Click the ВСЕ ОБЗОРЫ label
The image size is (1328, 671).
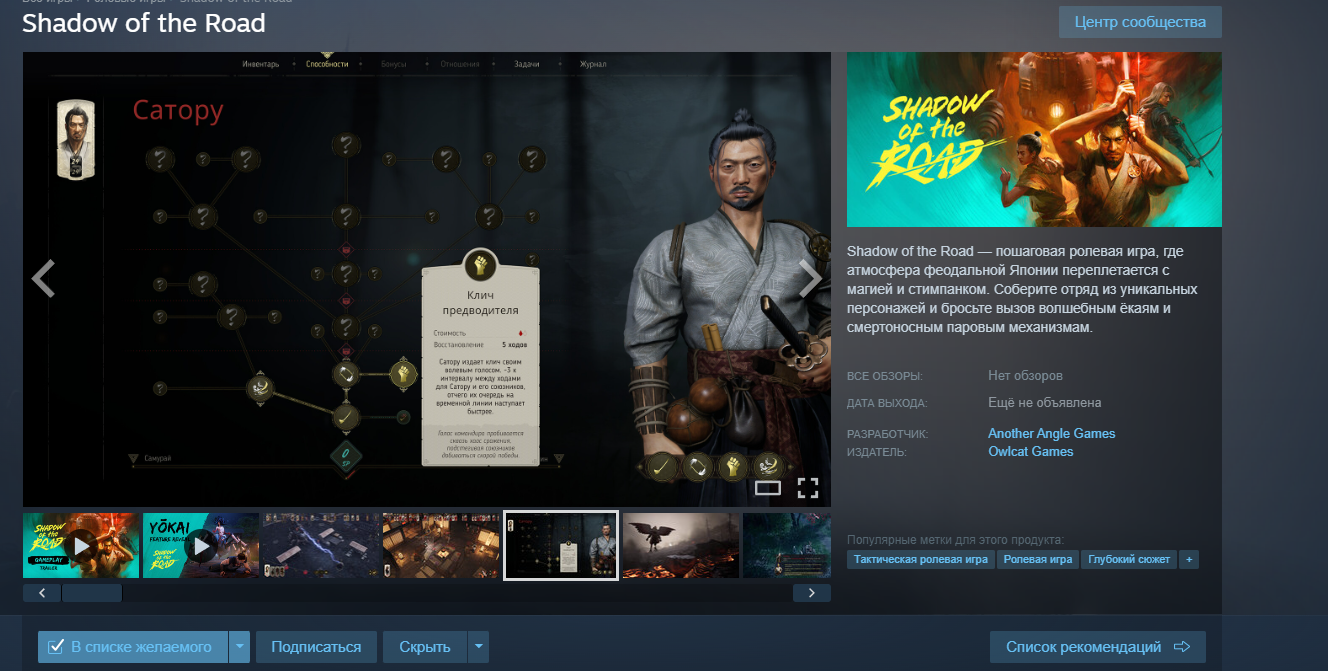(885, 377)
